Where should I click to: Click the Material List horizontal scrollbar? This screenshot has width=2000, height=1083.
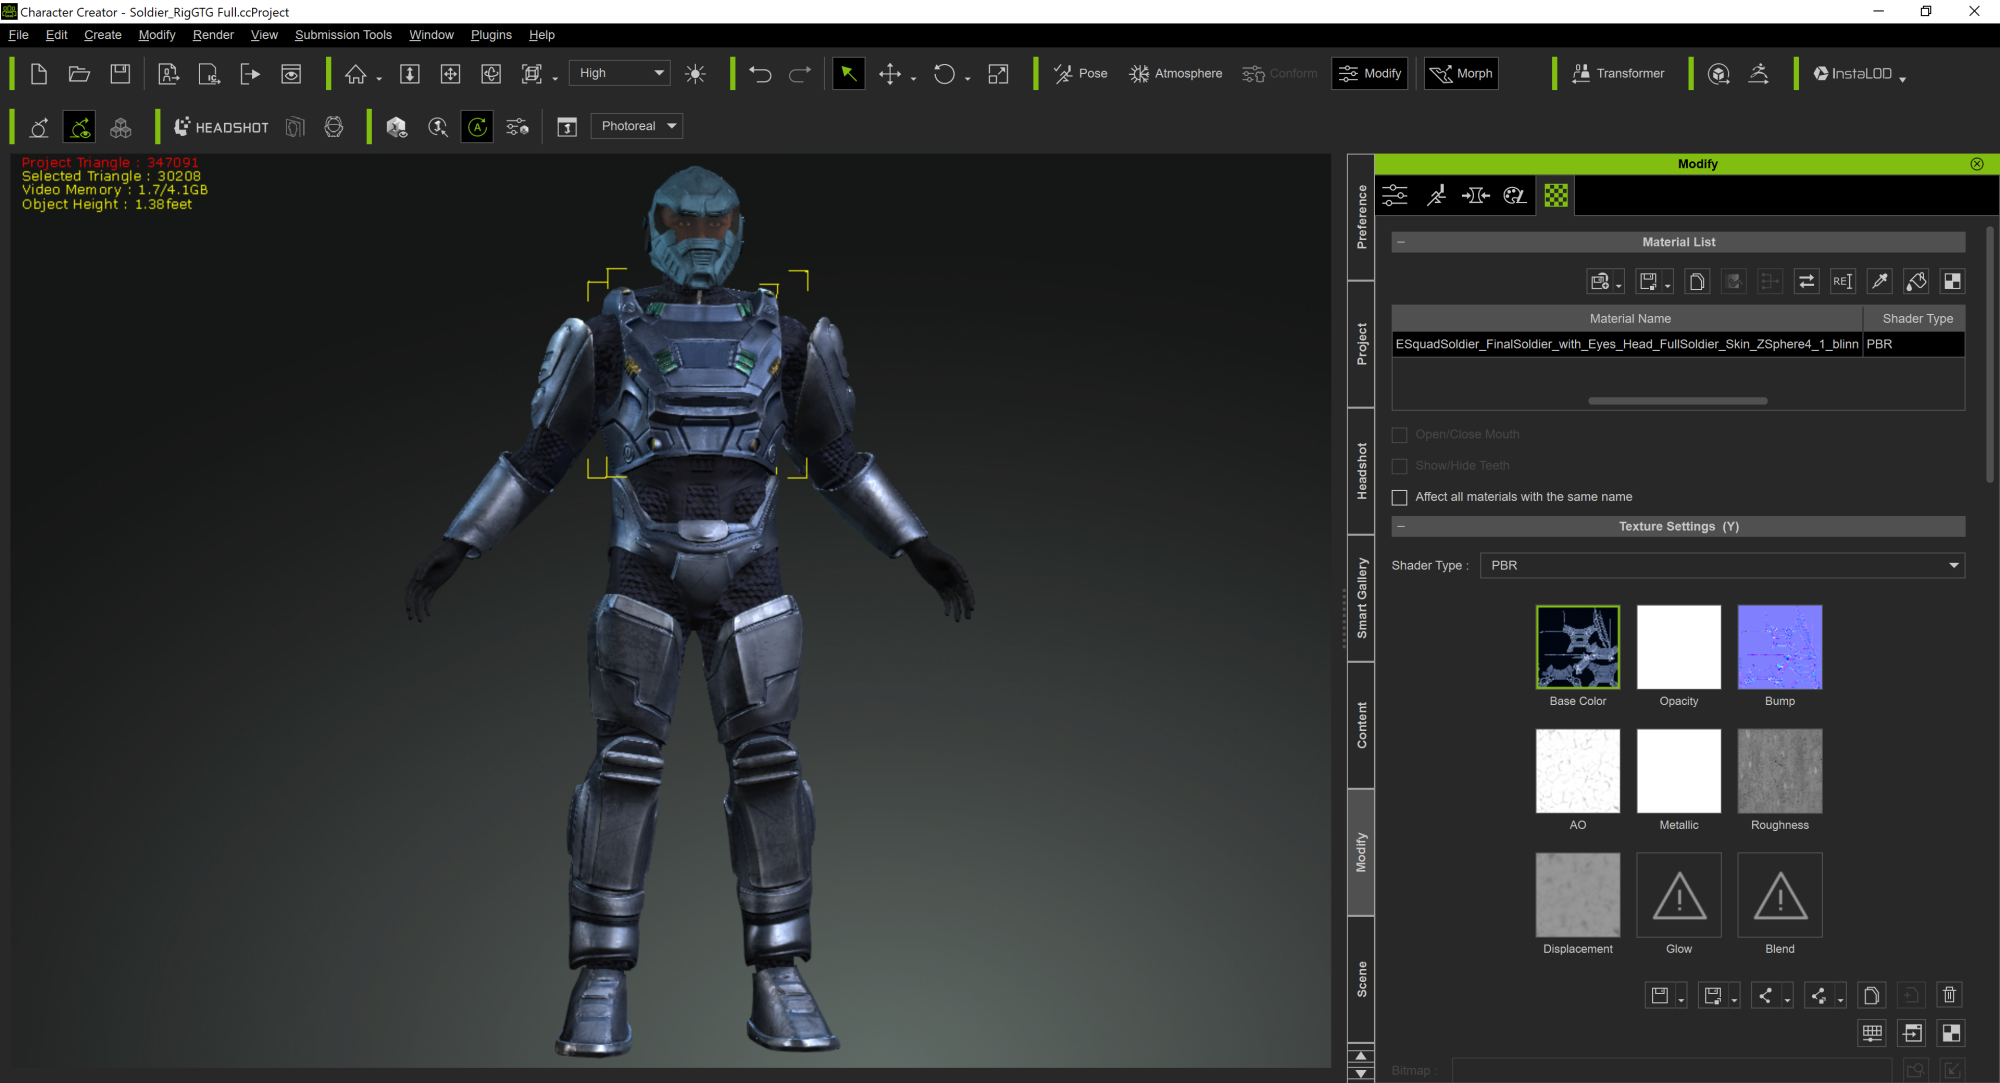[x=1678, y=401]
